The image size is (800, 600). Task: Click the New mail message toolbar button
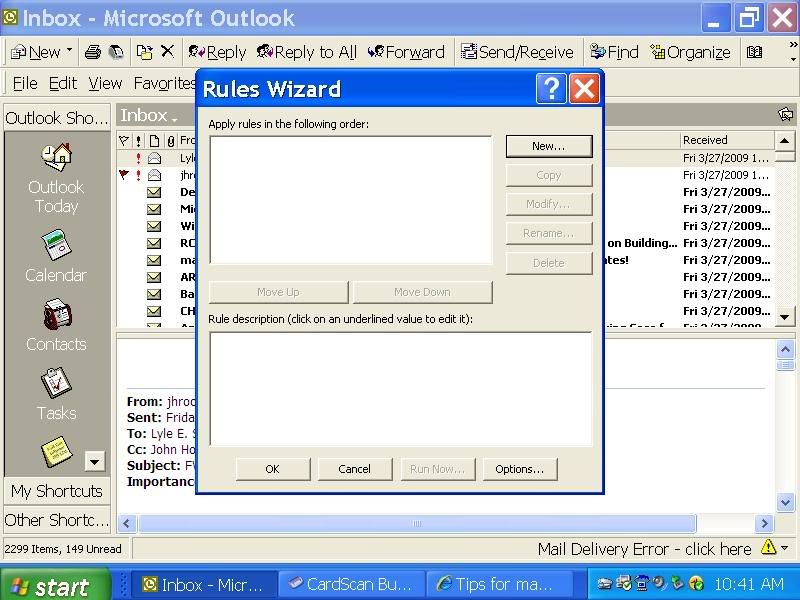tap(36, 52)
